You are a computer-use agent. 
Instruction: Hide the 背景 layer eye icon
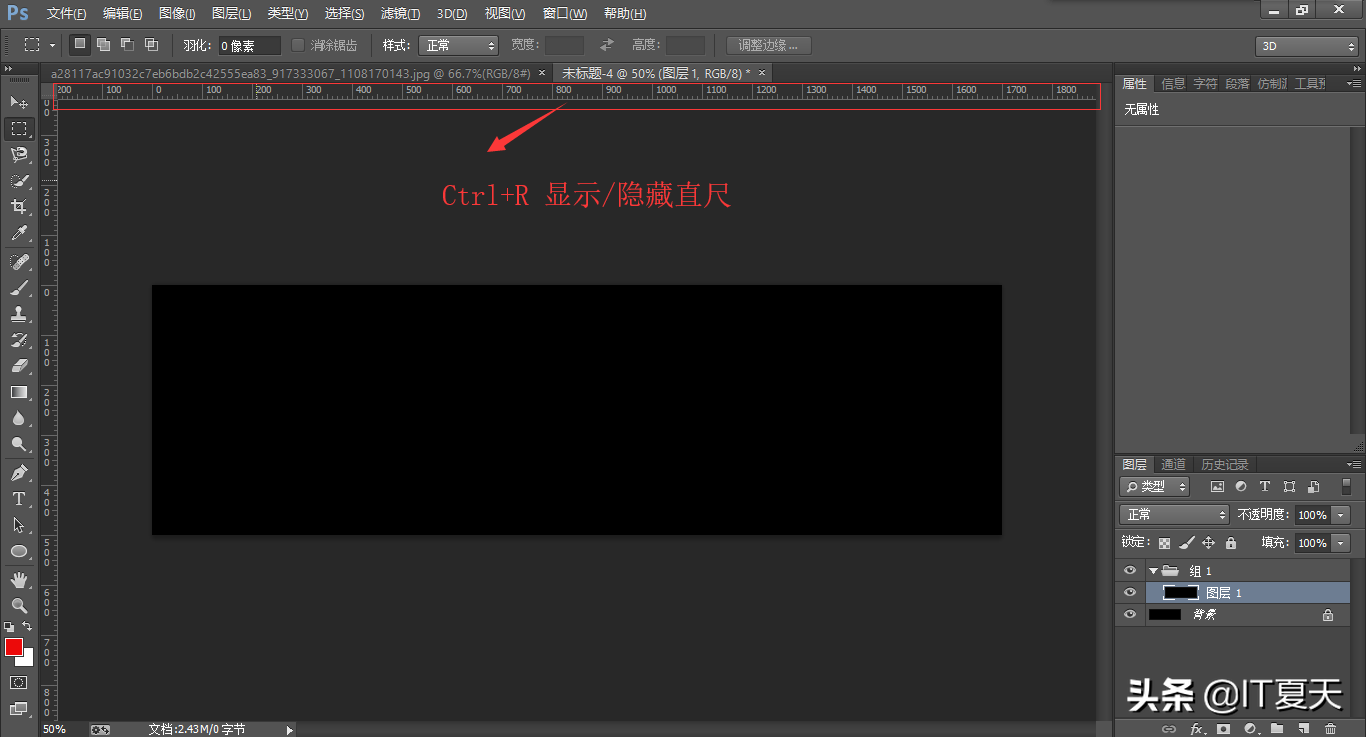pos(1130,615)
